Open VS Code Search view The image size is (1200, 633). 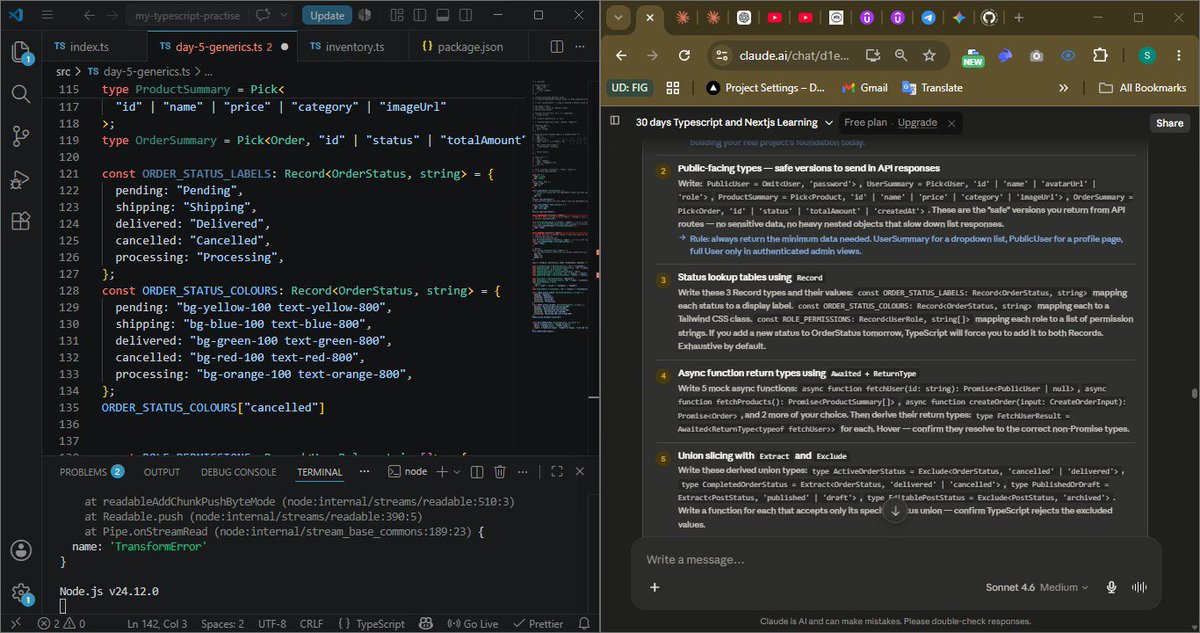click(21, 94)
